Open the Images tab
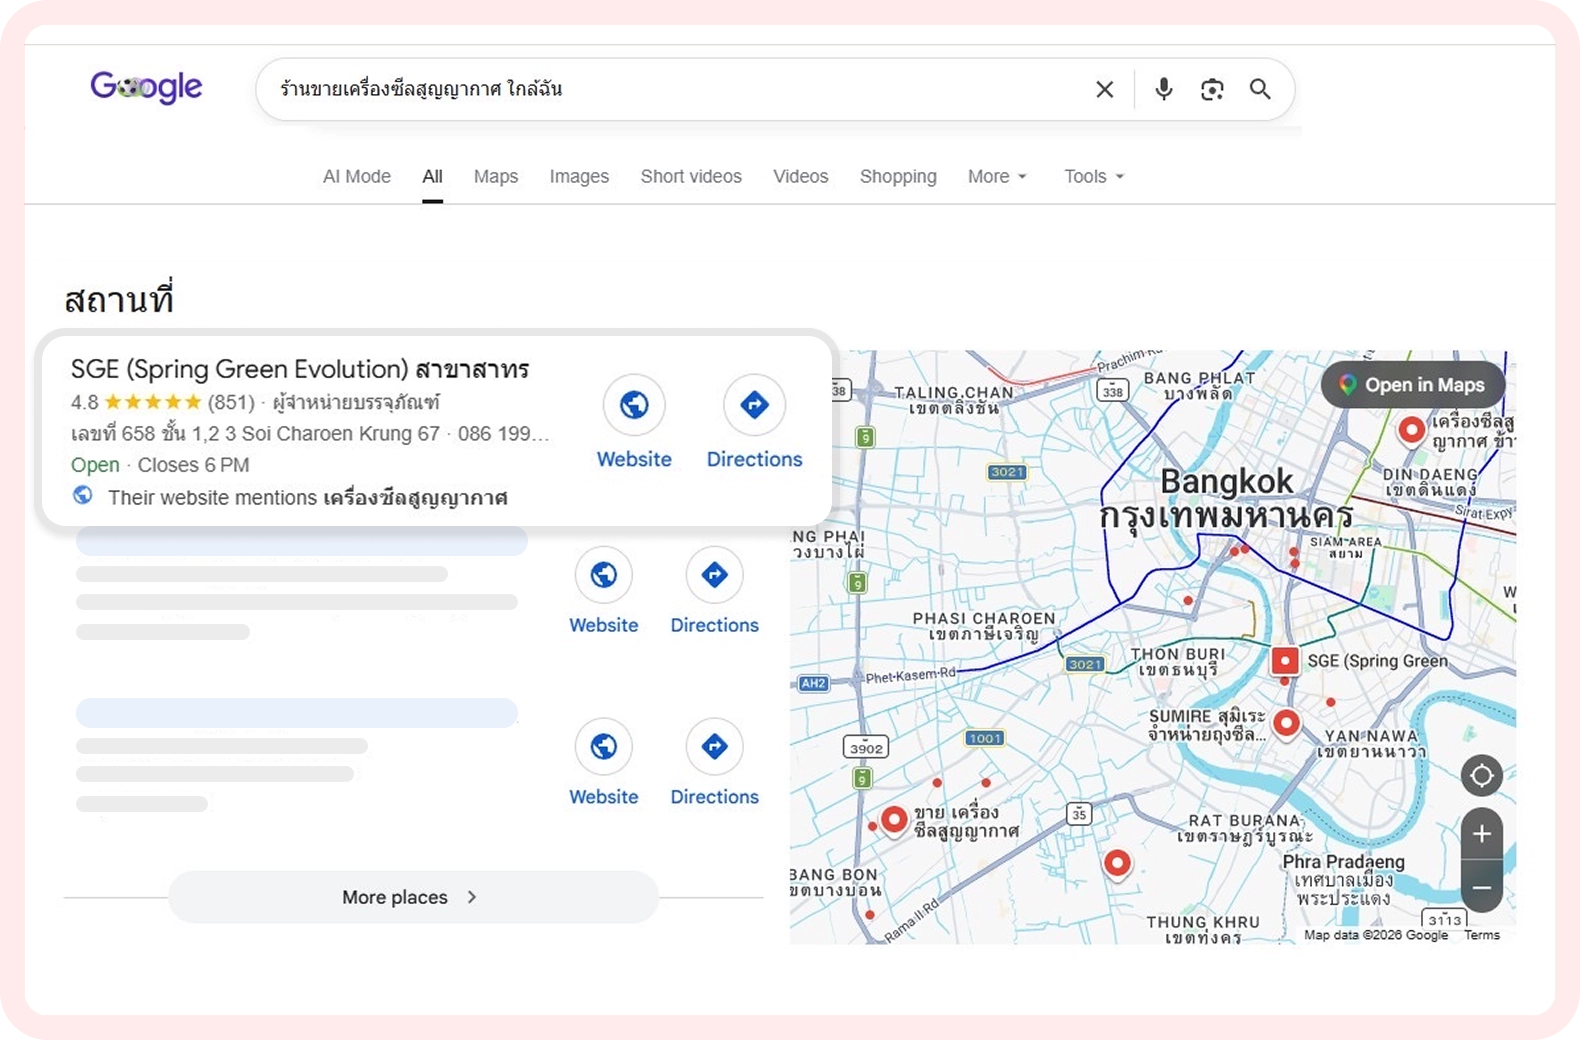Screen dimensions: 1580x1040 tap(579, 176)
